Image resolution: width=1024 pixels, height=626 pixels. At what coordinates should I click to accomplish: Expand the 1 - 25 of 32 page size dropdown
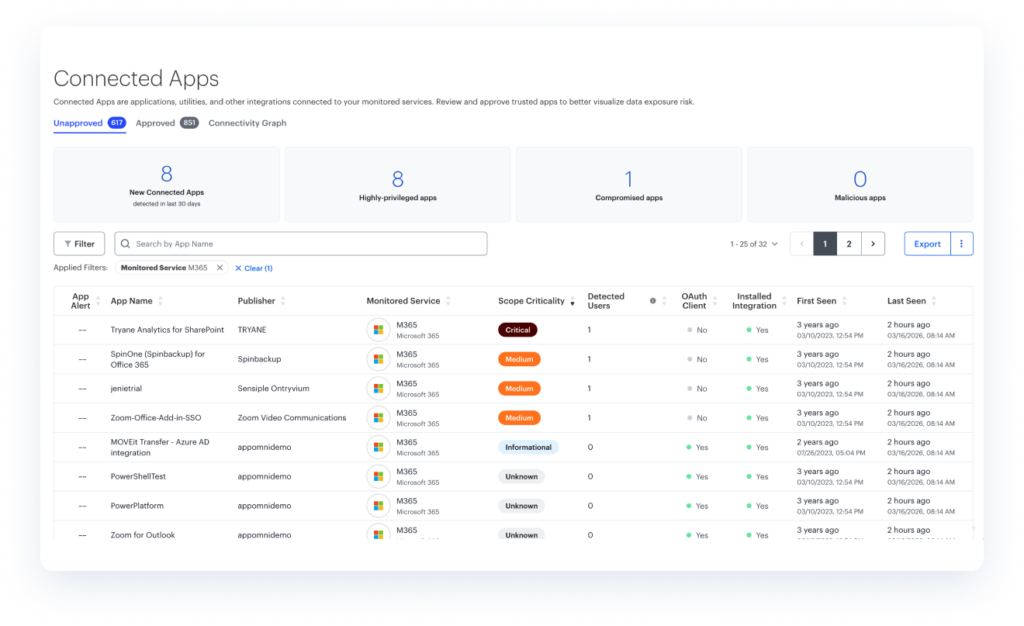tap(754, 244)
